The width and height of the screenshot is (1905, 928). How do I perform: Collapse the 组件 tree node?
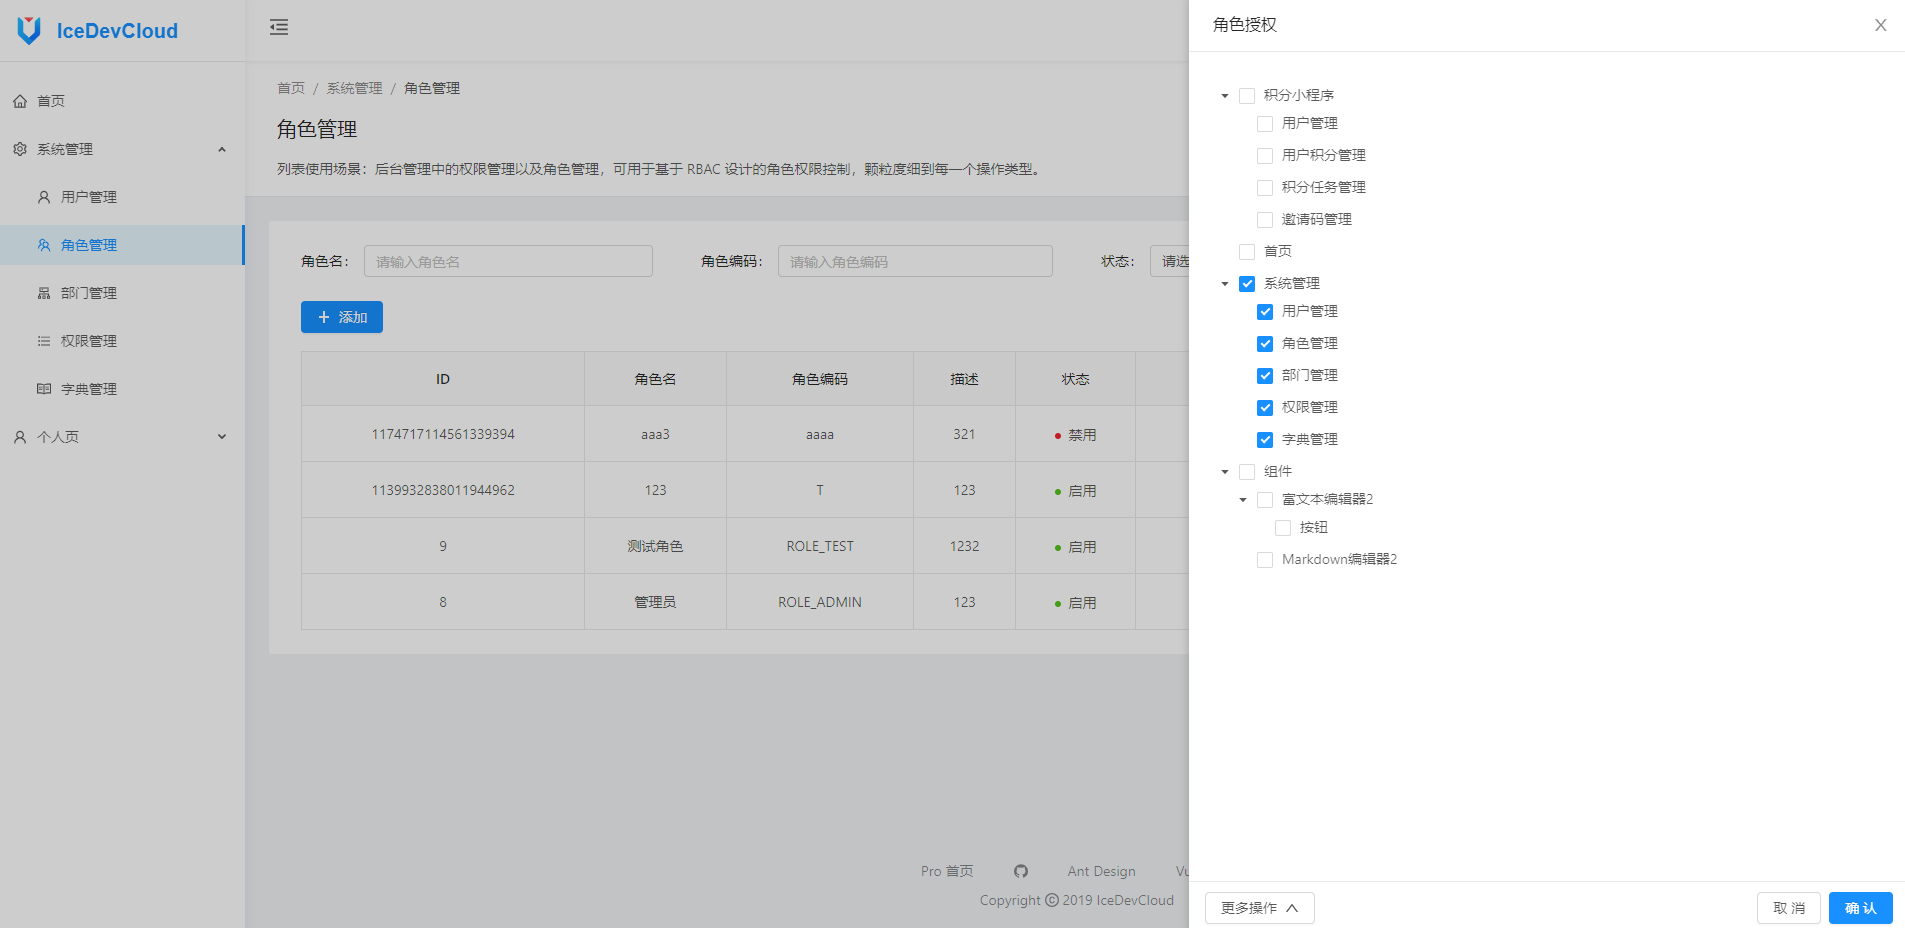pyautogui.click(x=1225, y=472)
